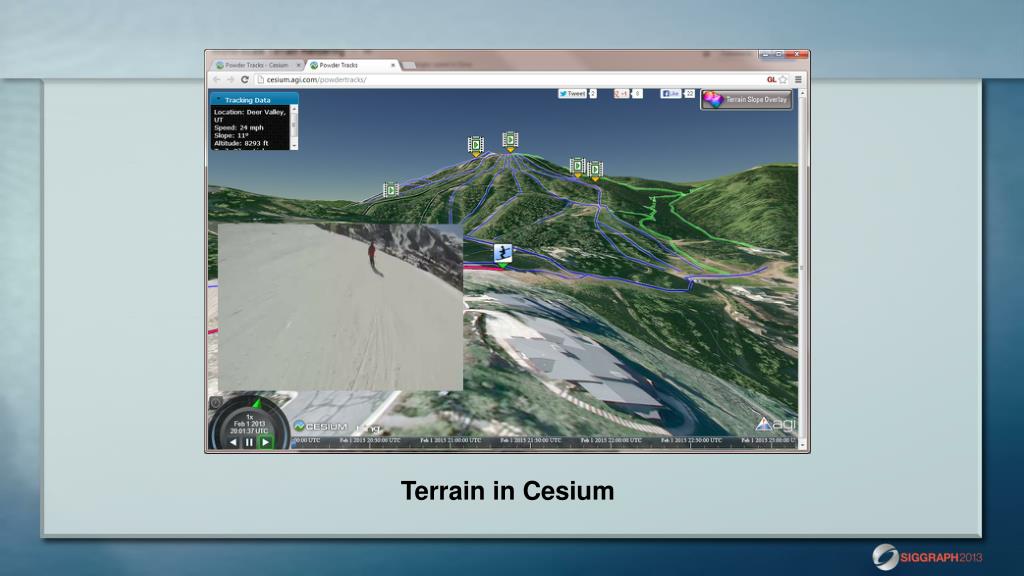Open the Chrome hamburger menu

click(798, 80)
